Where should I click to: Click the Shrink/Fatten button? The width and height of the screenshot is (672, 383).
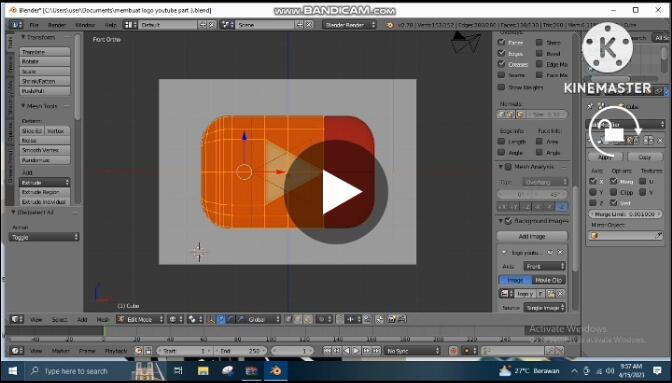pos(45,81)
